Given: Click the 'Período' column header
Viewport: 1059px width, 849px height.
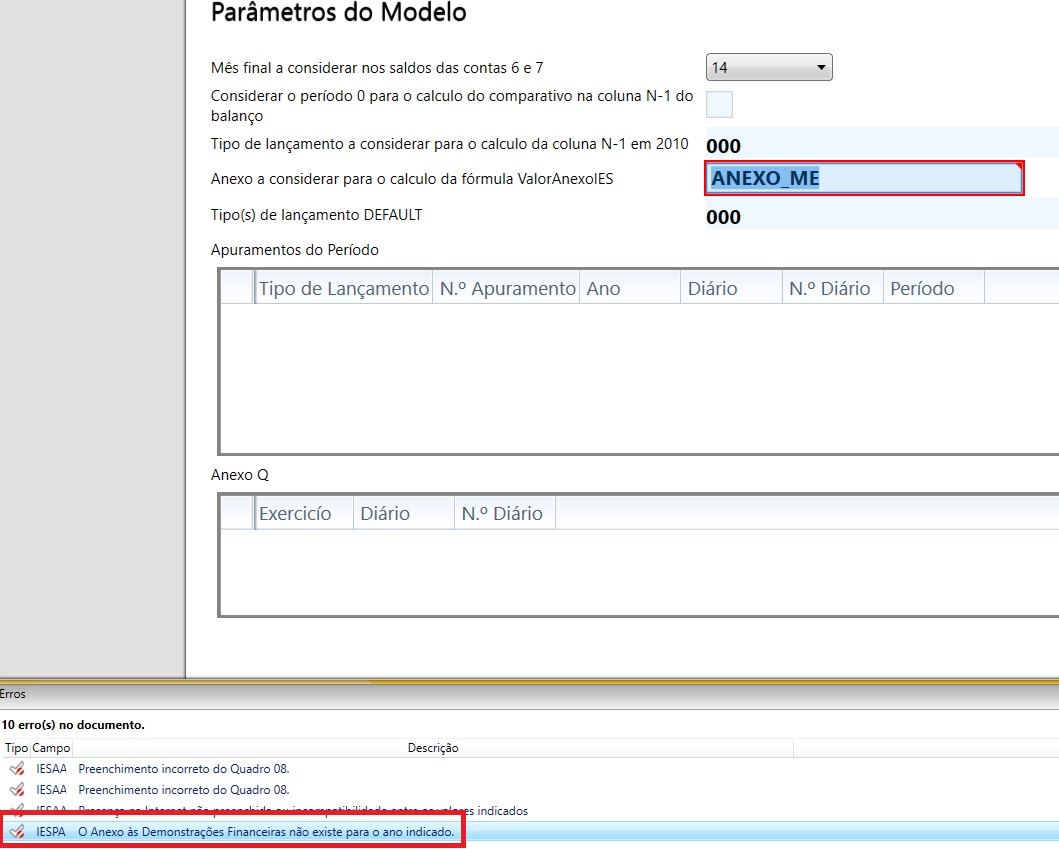Looking at the screenshot, I should point(921,289).
